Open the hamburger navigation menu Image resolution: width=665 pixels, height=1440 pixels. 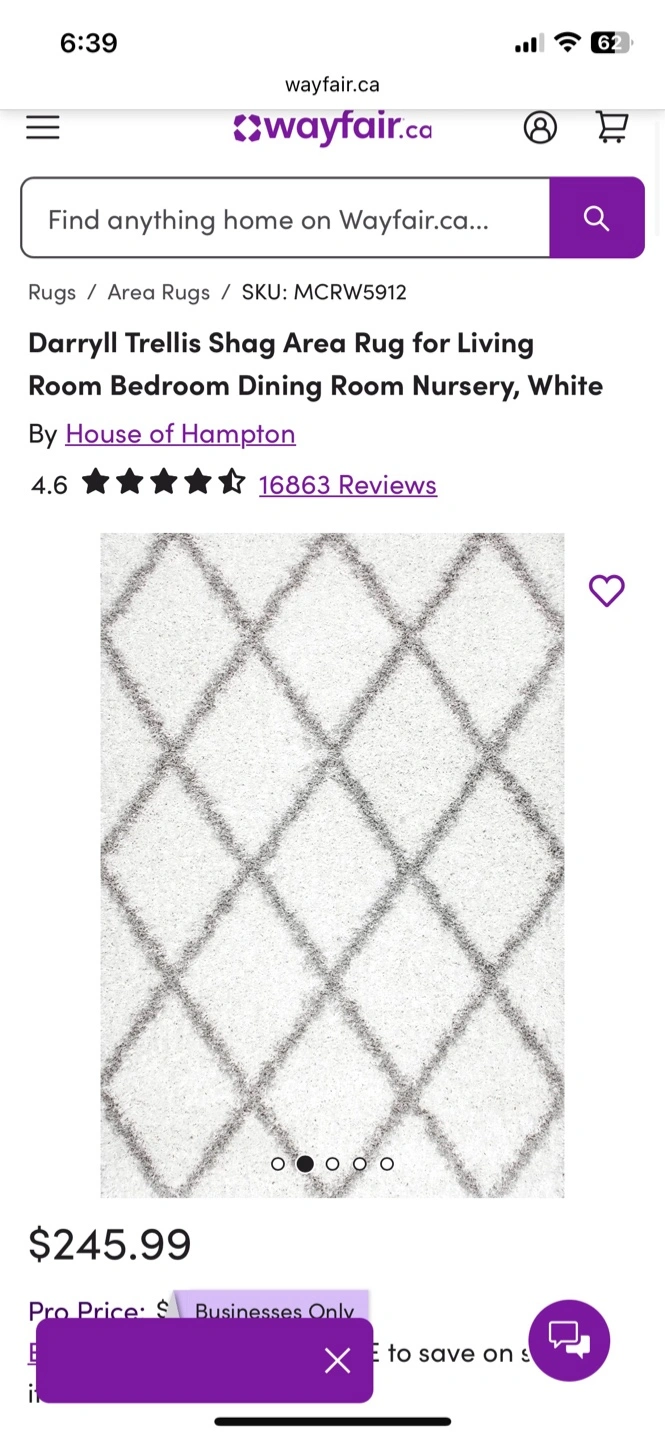[x=43, y=128]
